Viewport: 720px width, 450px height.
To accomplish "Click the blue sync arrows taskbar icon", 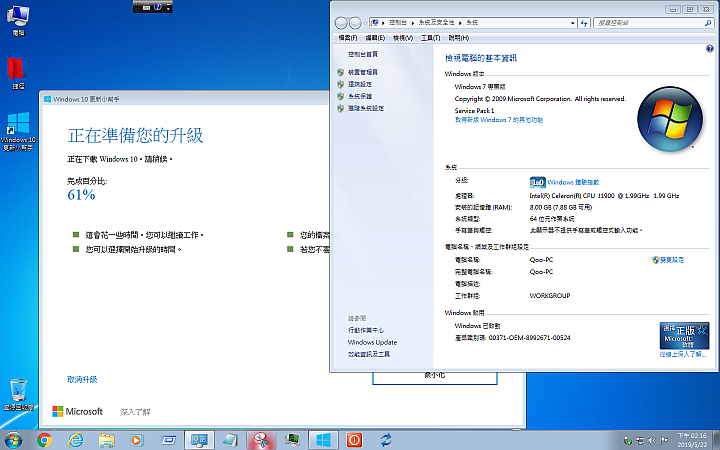I will tap(386, 440).
